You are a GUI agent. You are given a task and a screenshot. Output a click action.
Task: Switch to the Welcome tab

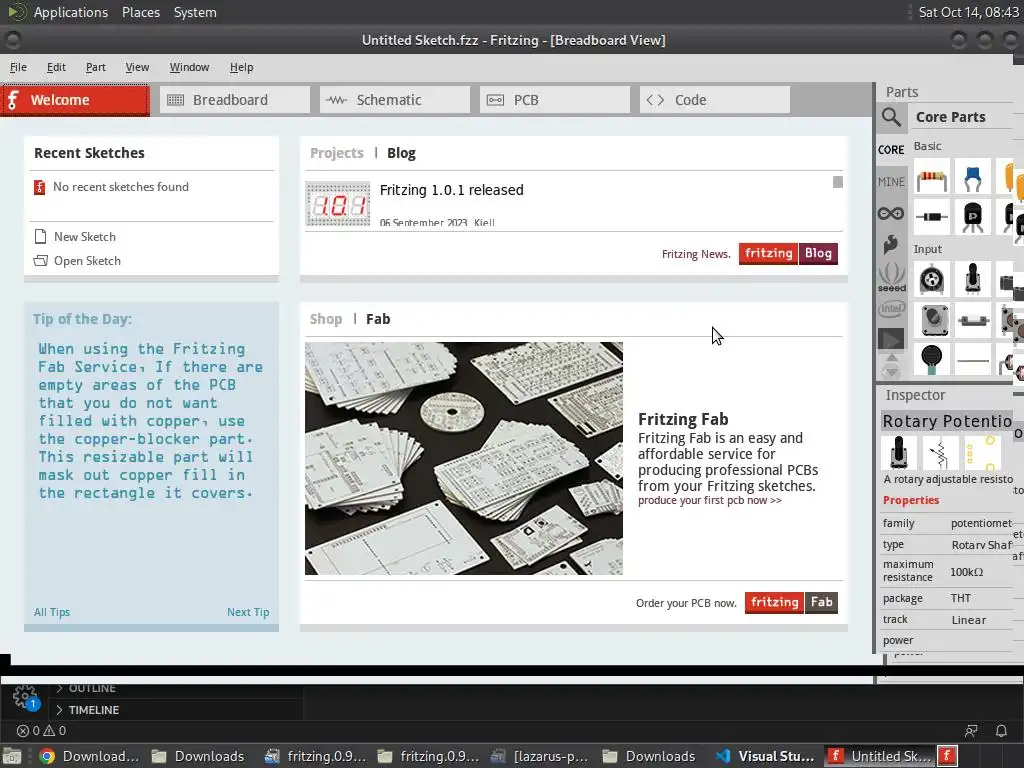click(x=75, y=100)
